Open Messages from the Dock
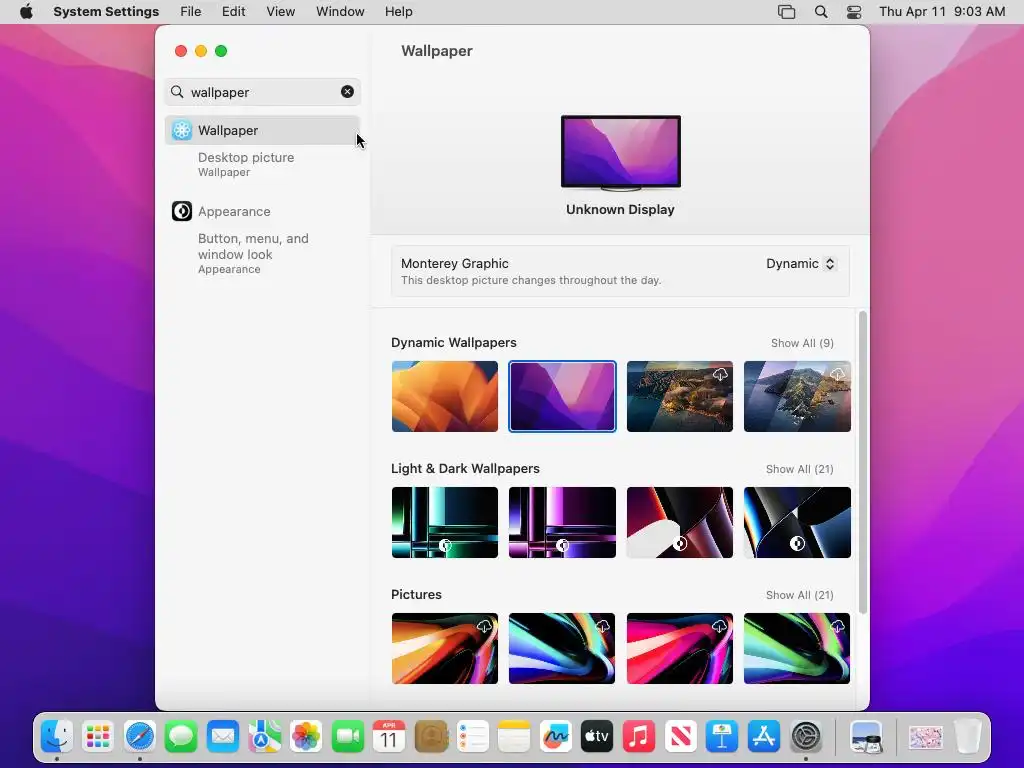The image size is (1024, 768). tap(181, 737)
